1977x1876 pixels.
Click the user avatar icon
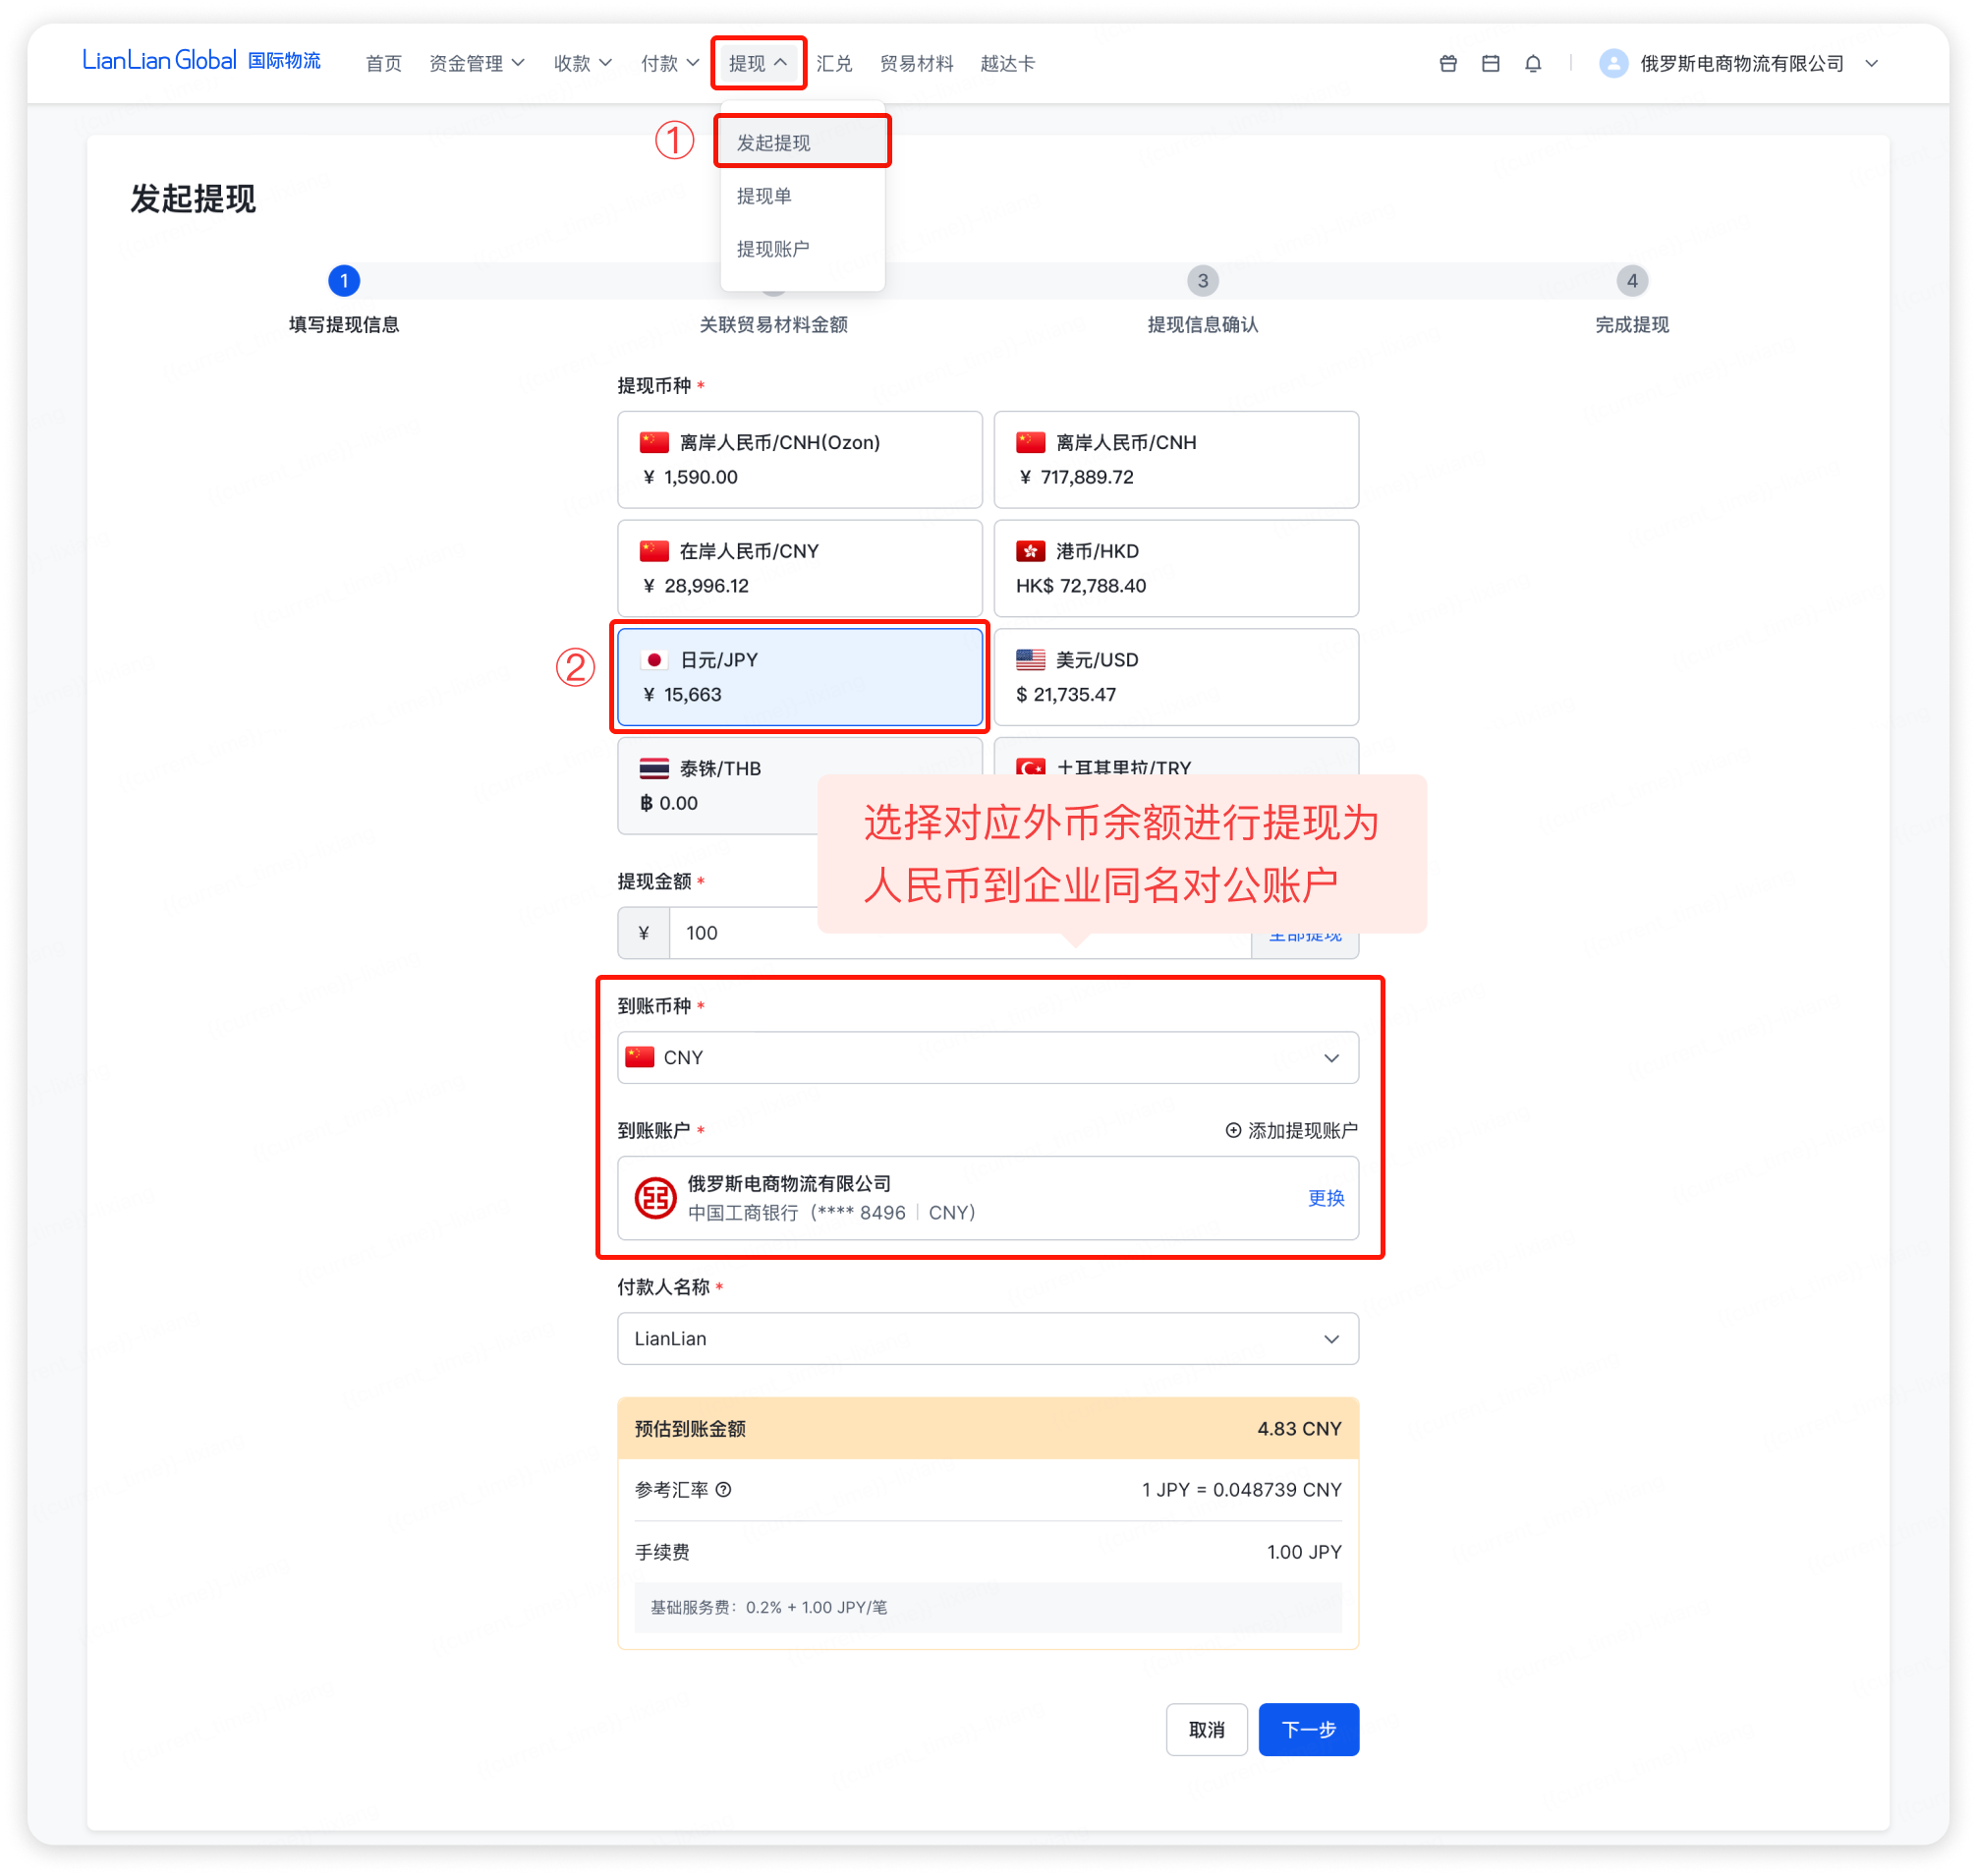[1613, 64]
